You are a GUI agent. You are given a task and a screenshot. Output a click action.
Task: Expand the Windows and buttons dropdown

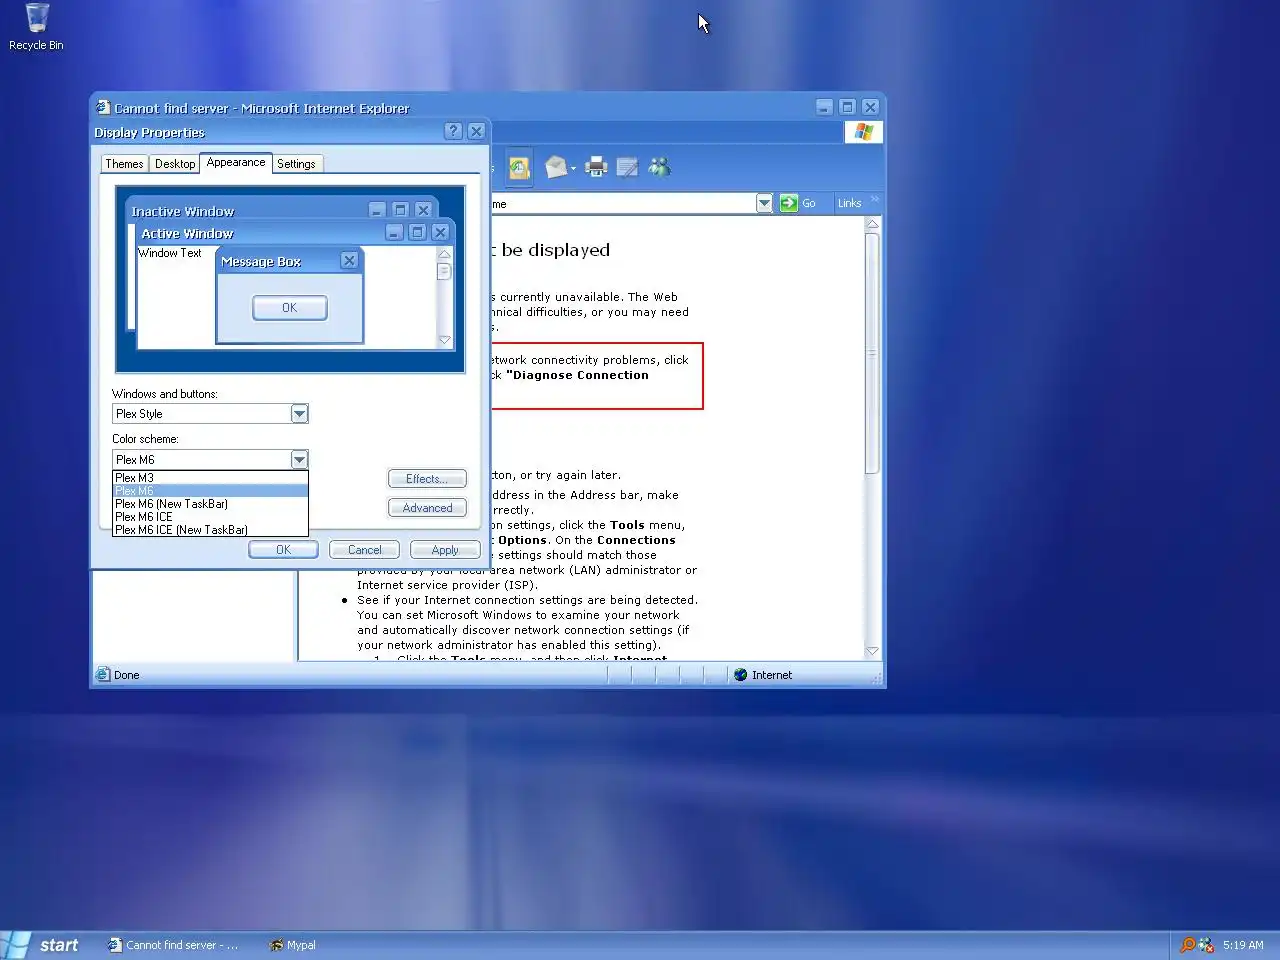pos(299,414)
